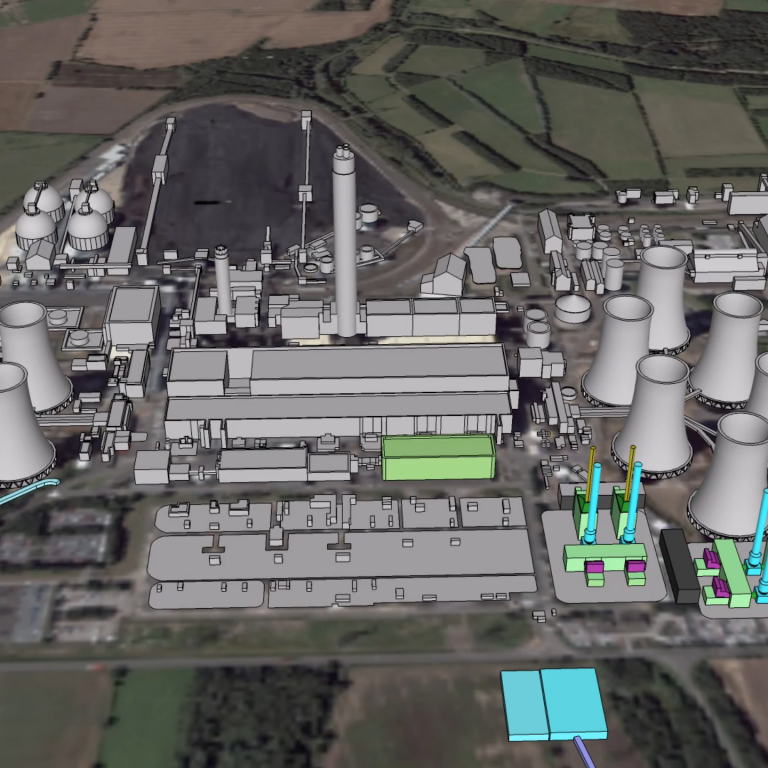Click the cyan rectangular block at bottom

coord(553,704)
